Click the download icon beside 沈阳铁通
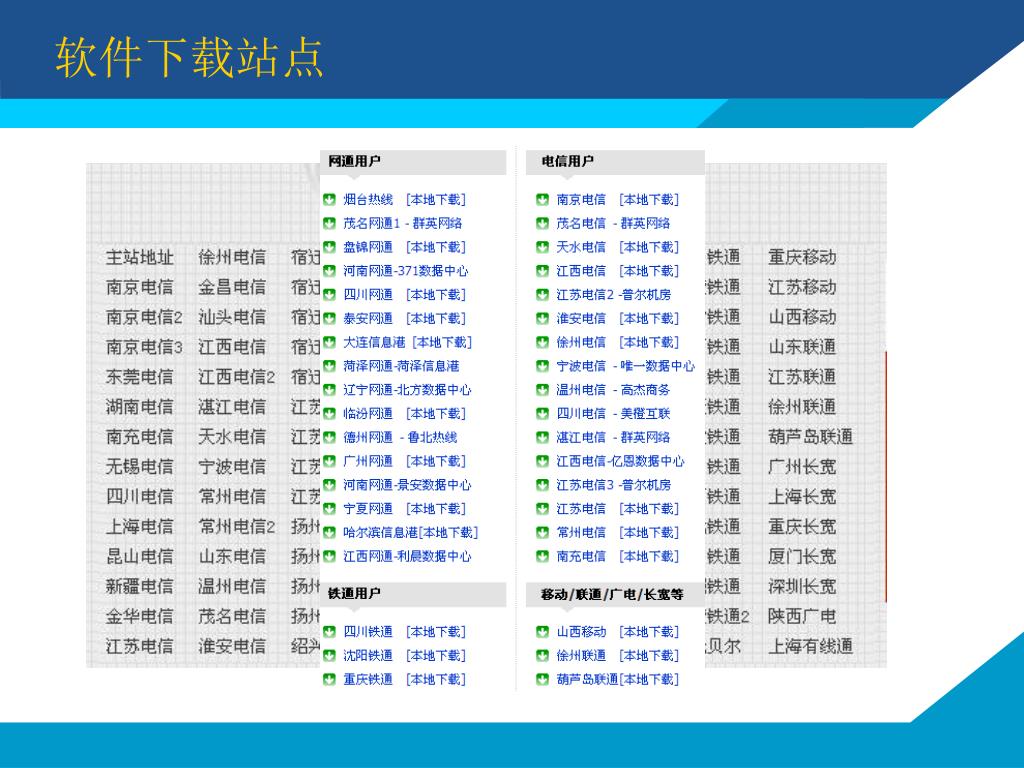 330,656
